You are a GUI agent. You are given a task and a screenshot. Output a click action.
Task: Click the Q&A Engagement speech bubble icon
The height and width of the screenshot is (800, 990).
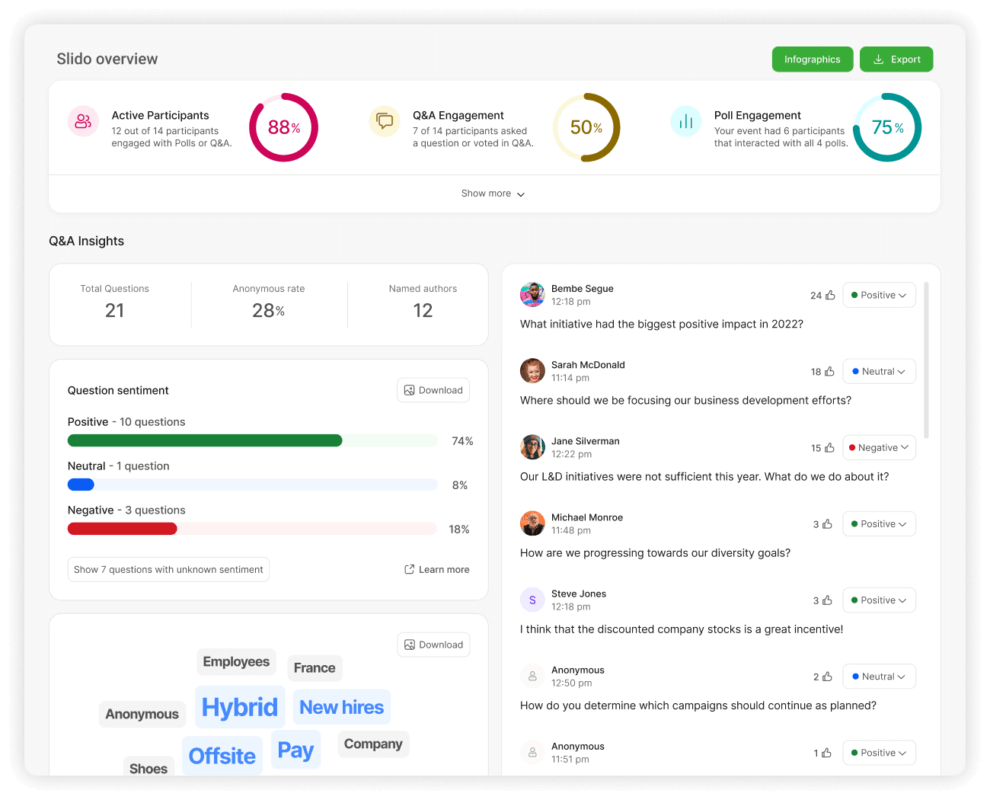(x=385, y=121)
